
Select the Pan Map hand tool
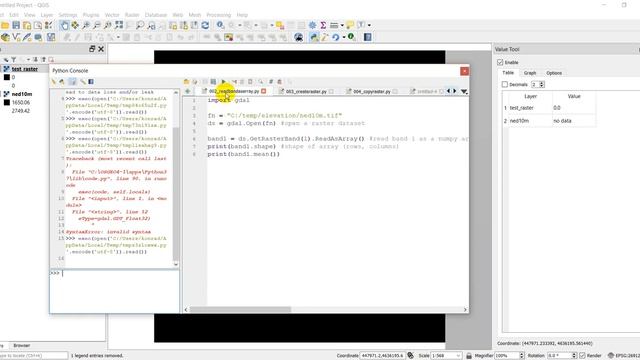(x=64, y=25)
